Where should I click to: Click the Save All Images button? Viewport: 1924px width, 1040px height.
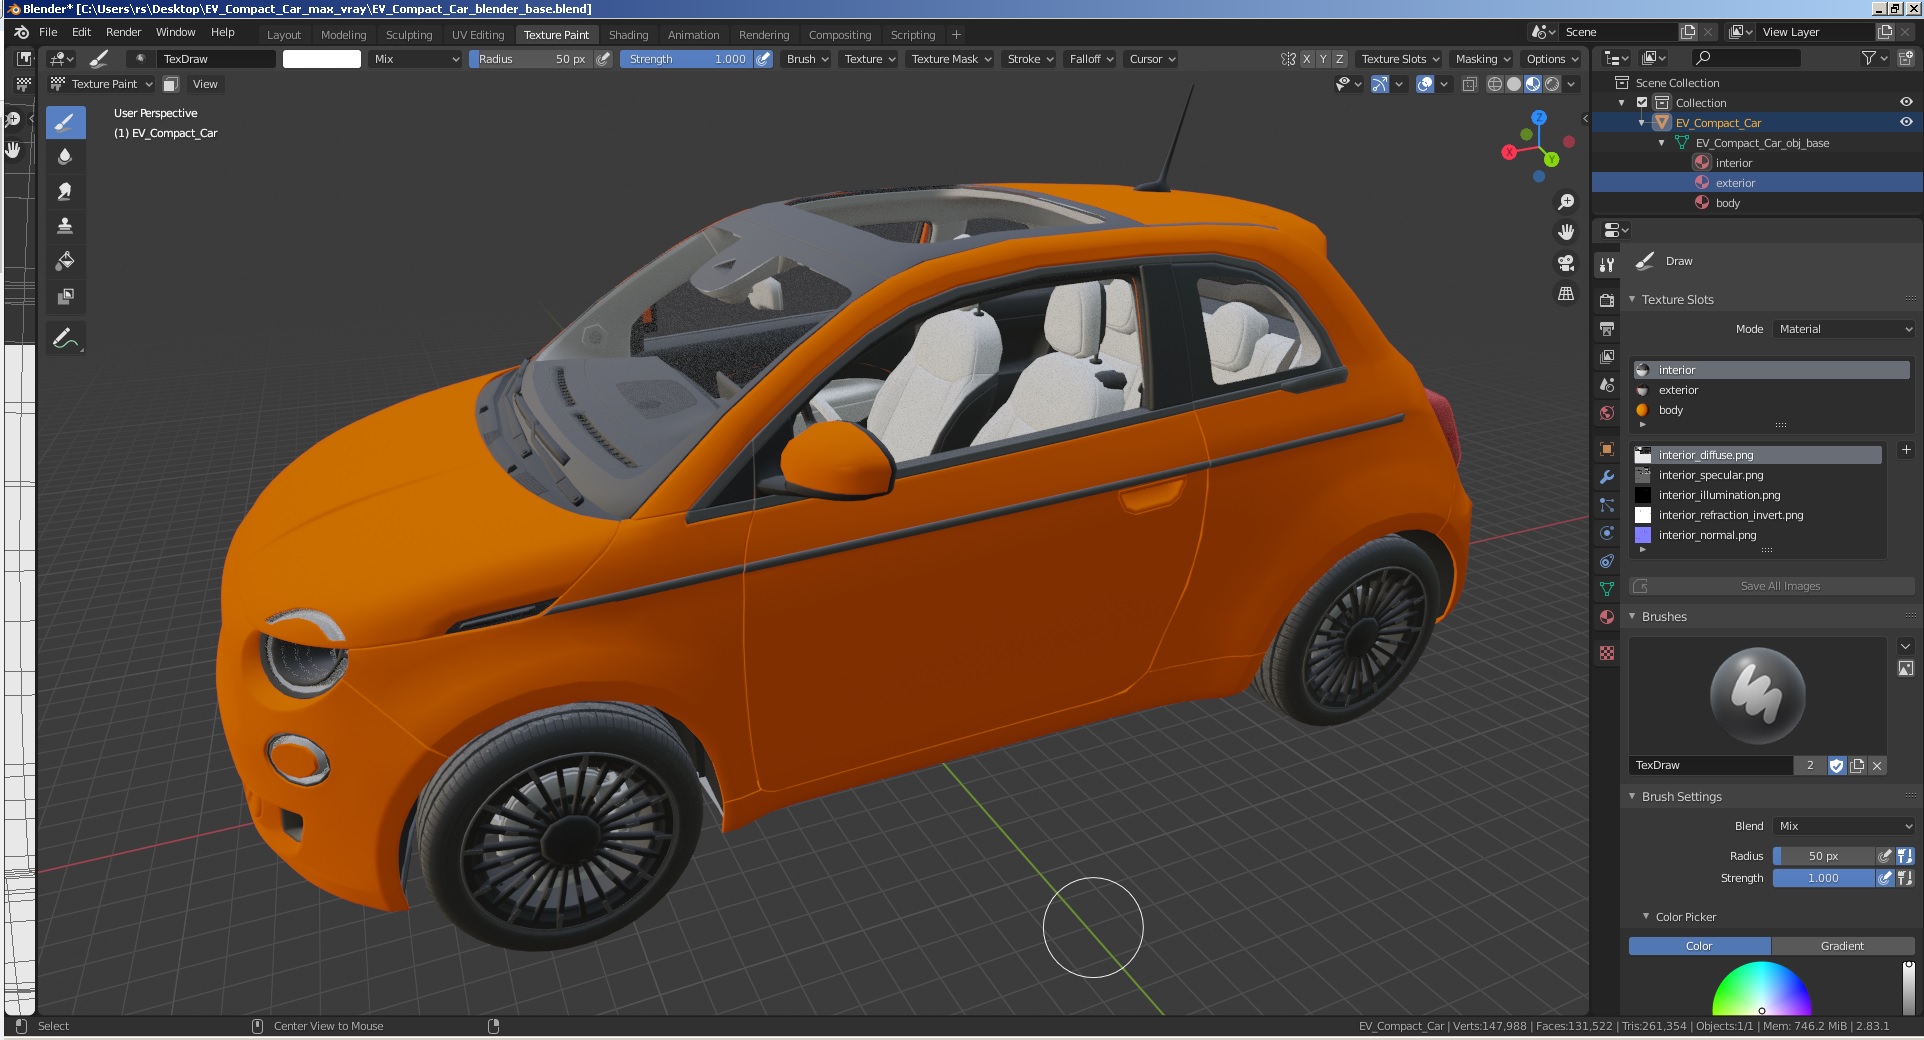click(x=1772, y=586)
